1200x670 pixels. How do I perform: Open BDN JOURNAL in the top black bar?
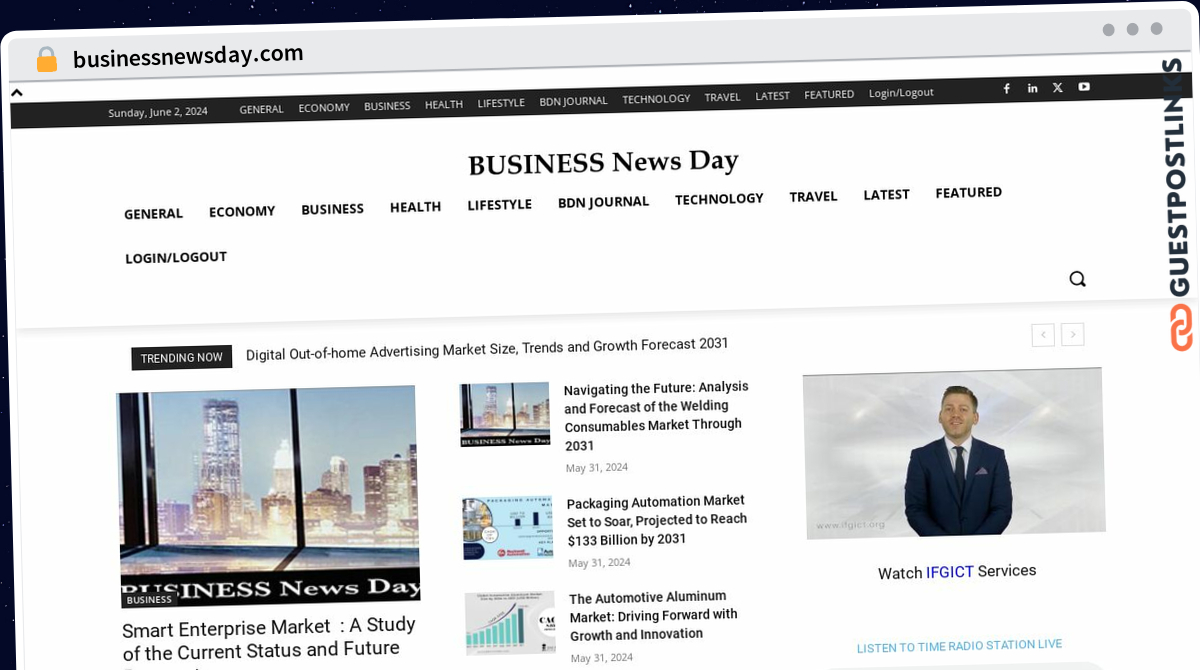[x=573, y=101]
